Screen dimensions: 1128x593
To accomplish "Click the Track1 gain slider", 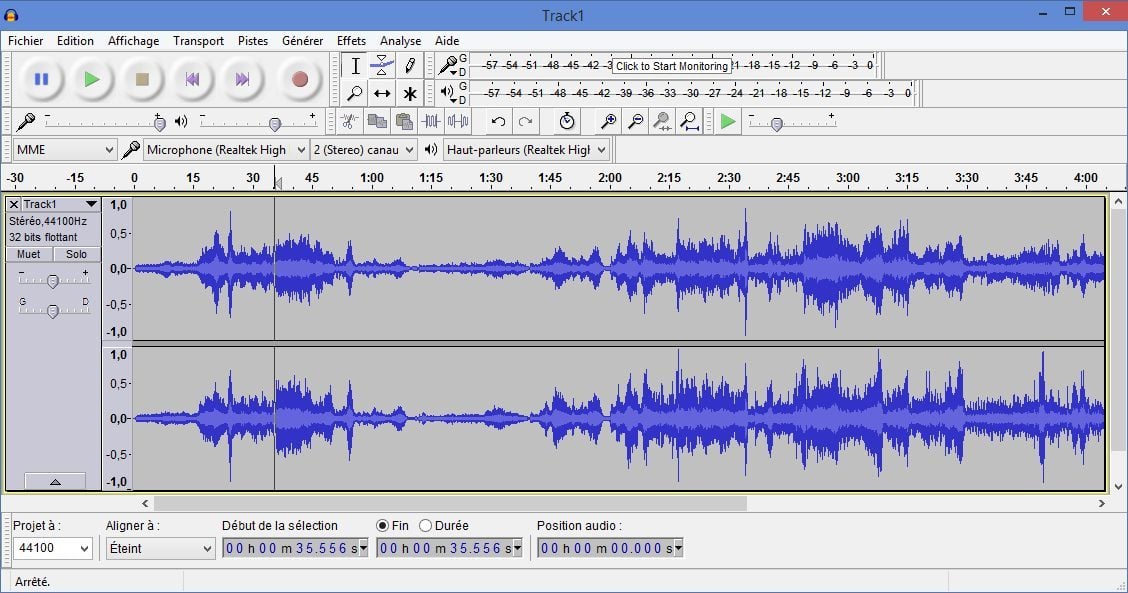I will pos(53,280).
